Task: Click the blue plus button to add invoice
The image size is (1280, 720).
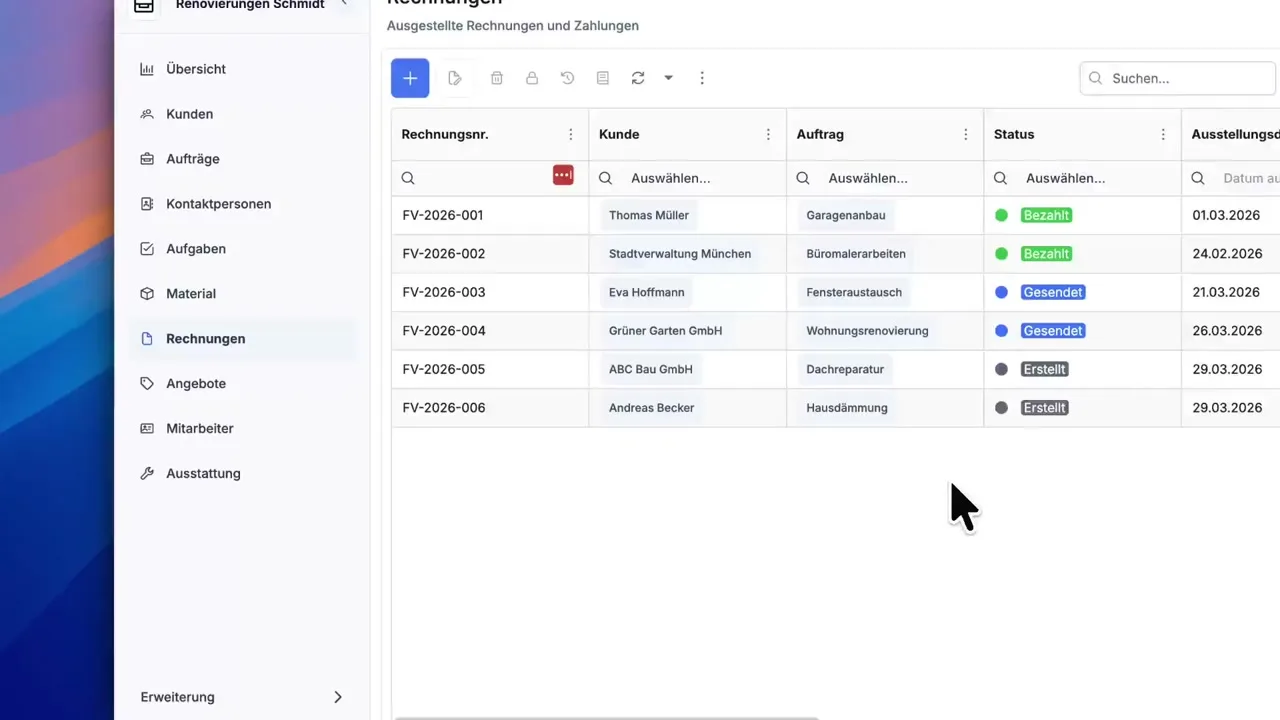Action: point(410,78)
